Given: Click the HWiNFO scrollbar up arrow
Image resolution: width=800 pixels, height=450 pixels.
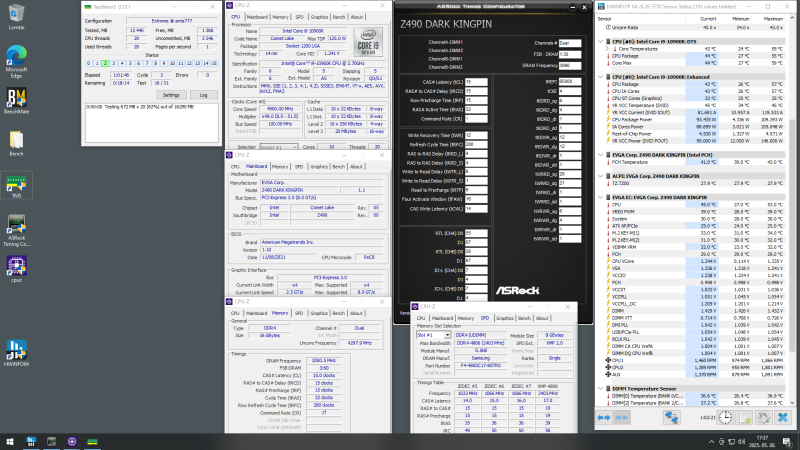Looking at the screenshot, I should click(792, 18).
